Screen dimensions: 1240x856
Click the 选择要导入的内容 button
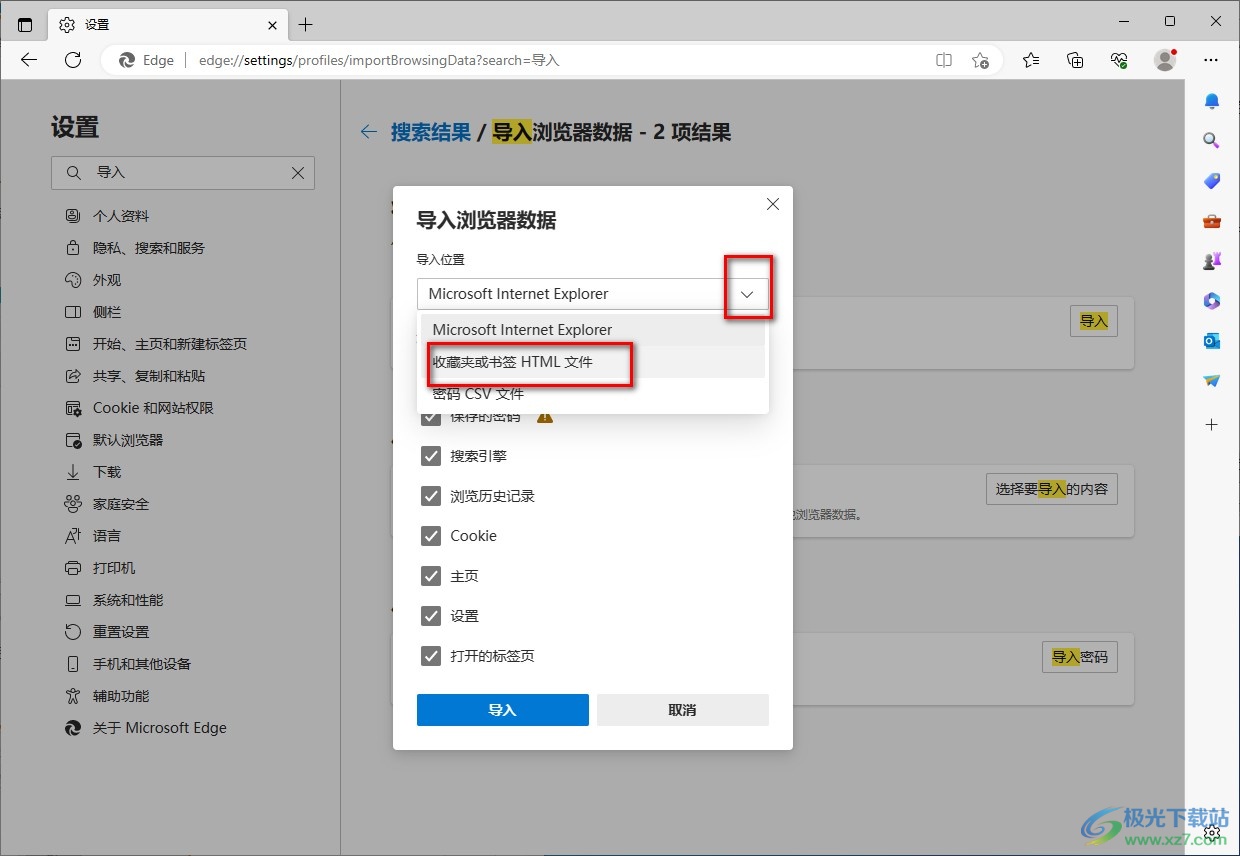click(x=1051, y=490)
